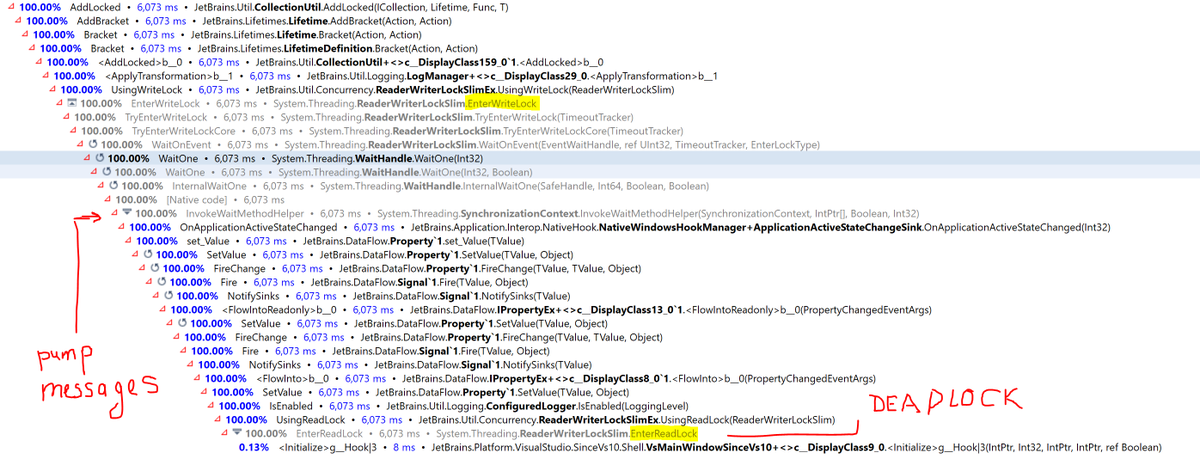
Task: Click the recursion icon next to WaitOnEvent
Action: click(x=92, y=144)
